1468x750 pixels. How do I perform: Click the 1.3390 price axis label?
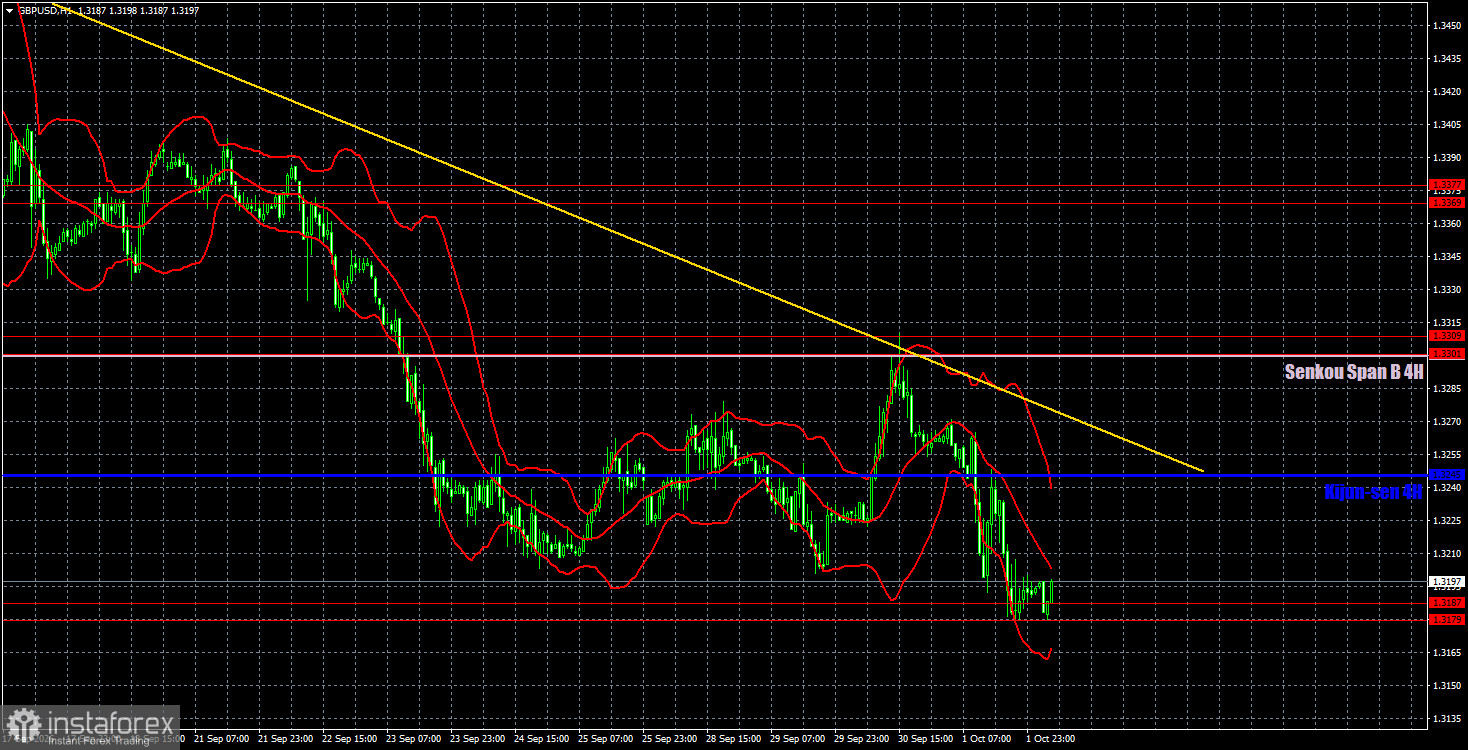[x=1446, y=158]
